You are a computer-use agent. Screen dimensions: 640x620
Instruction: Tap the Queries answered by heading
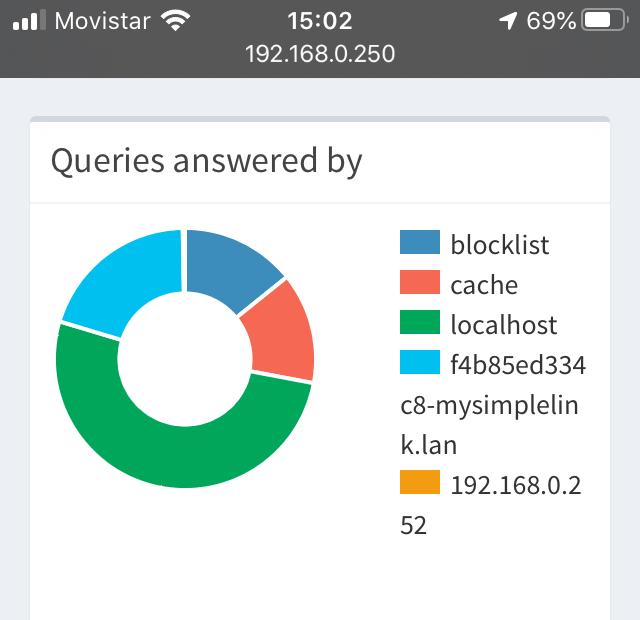tap(207, 161)
